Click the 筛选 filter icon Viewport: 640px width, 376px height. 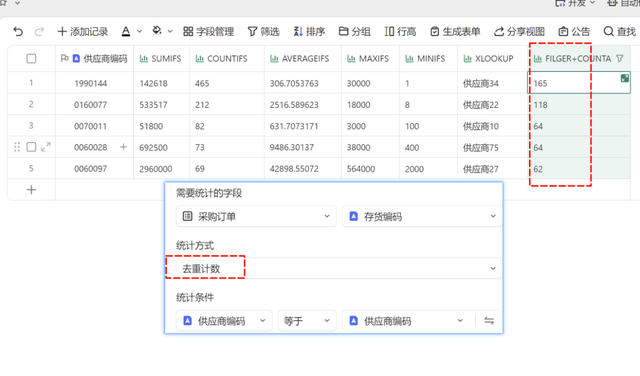point(264,31)
